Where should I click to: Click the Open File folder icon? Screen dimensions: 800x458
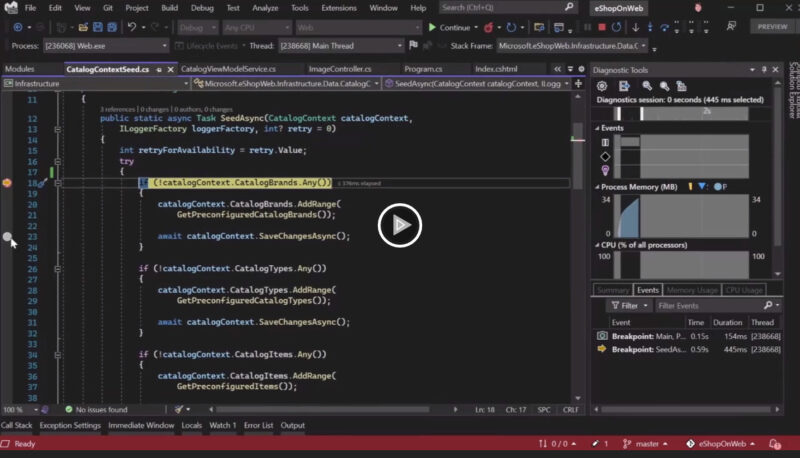click(83, 27)
